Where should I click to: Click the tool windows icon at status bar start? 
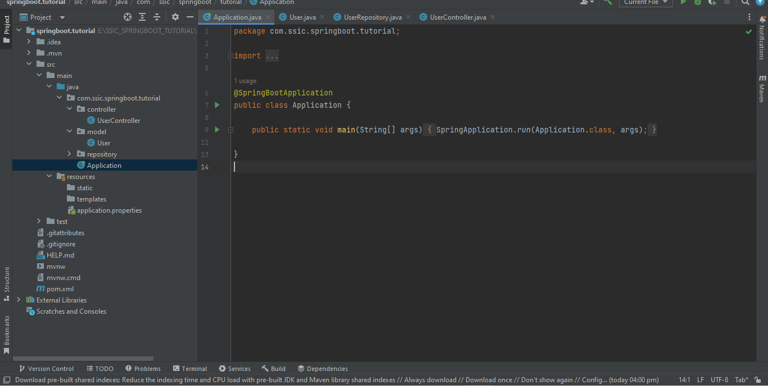[6, 380]
